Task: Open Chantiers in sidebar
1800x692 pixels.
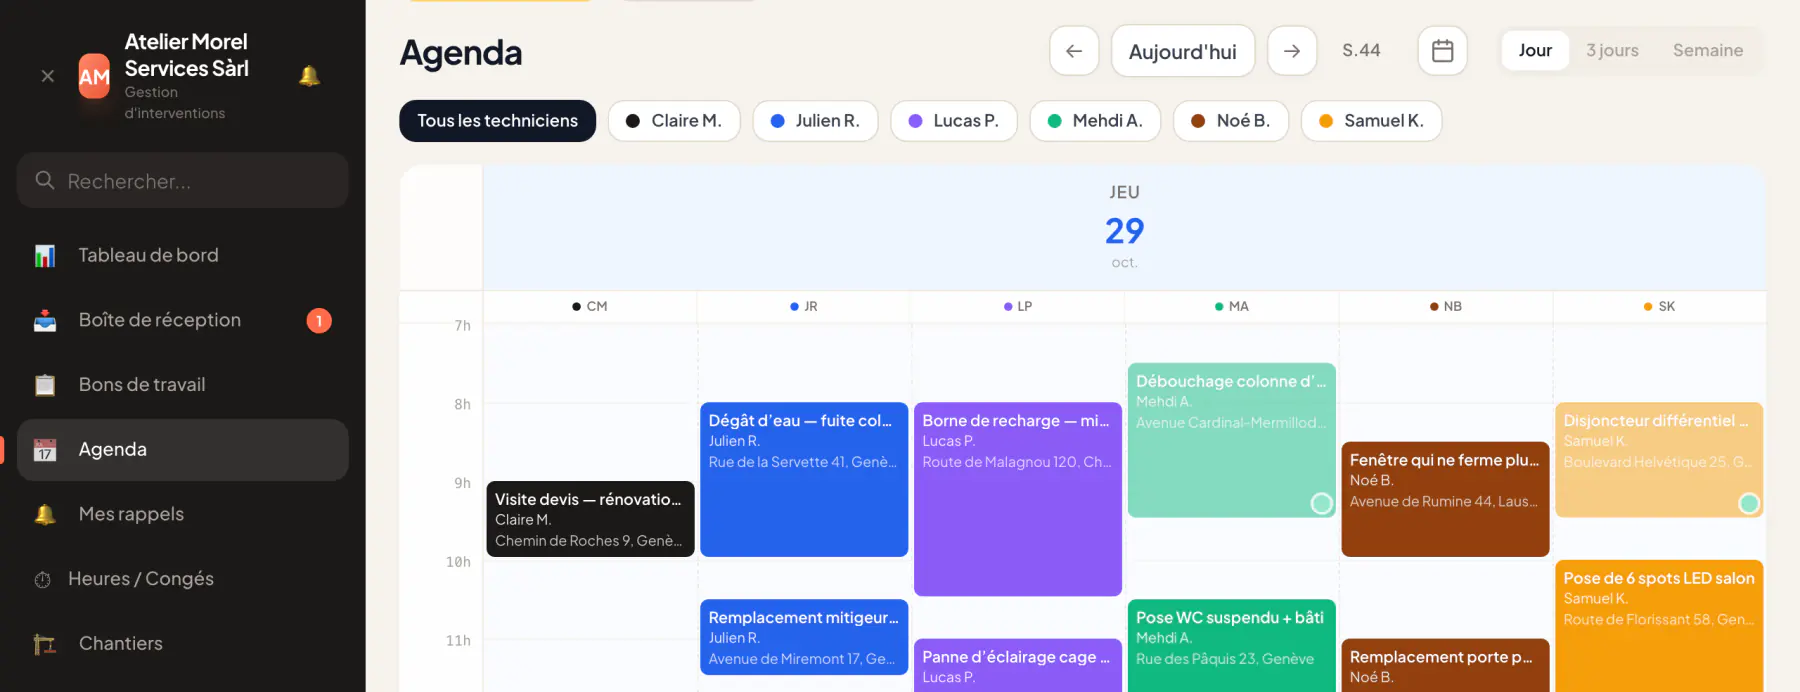Action: (x=183, y=644)
